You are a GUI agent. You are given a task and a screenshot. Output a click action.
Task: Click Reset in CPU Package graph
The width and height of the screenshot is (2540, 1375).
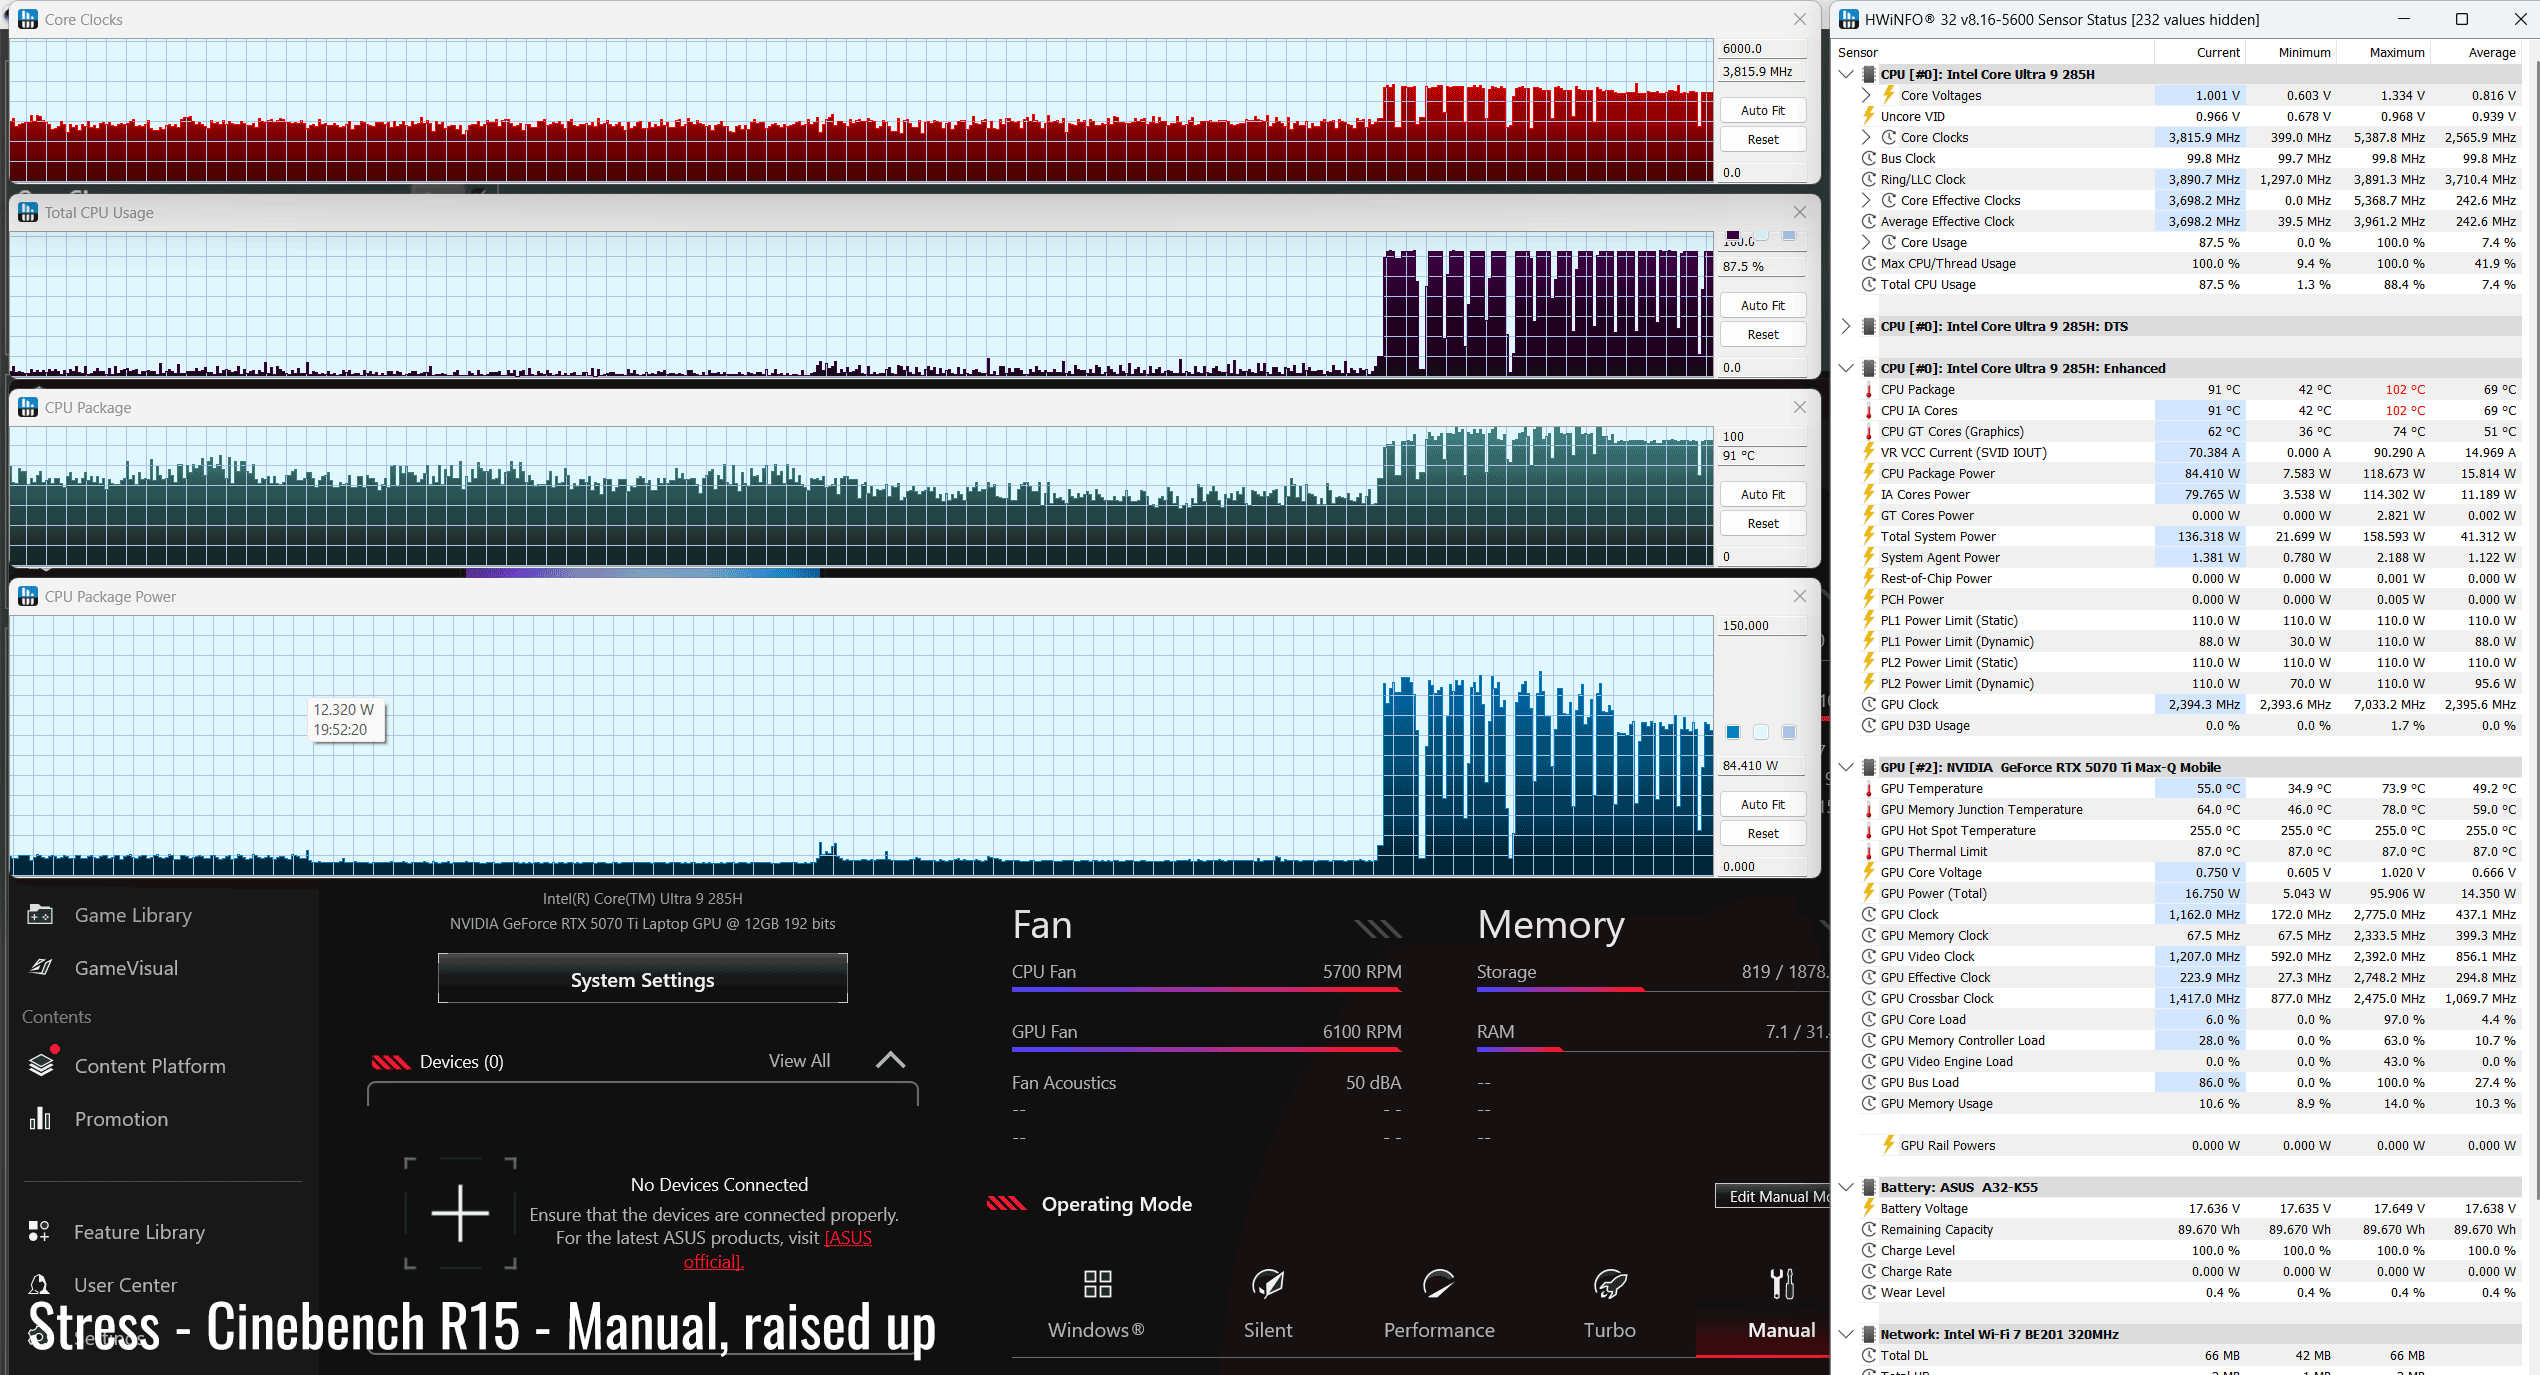[1762, 524]
